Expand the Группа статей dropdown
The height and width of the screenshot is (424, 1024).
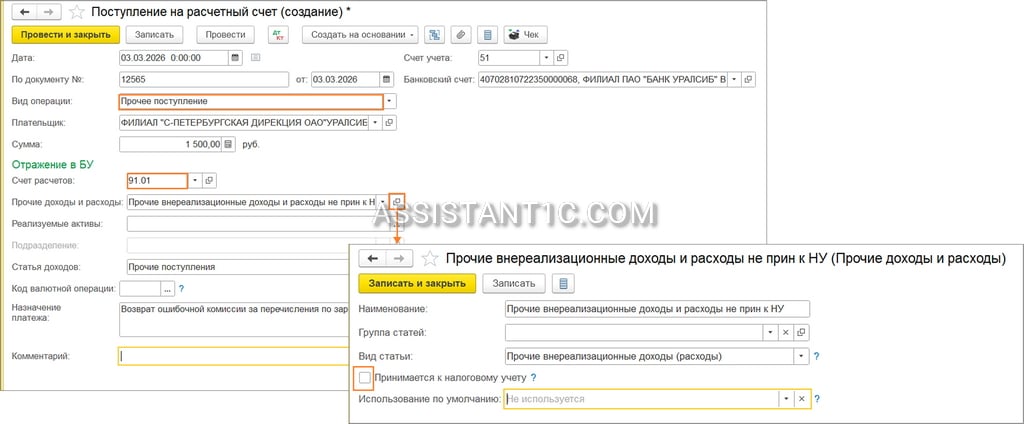[x=771, y=332]
